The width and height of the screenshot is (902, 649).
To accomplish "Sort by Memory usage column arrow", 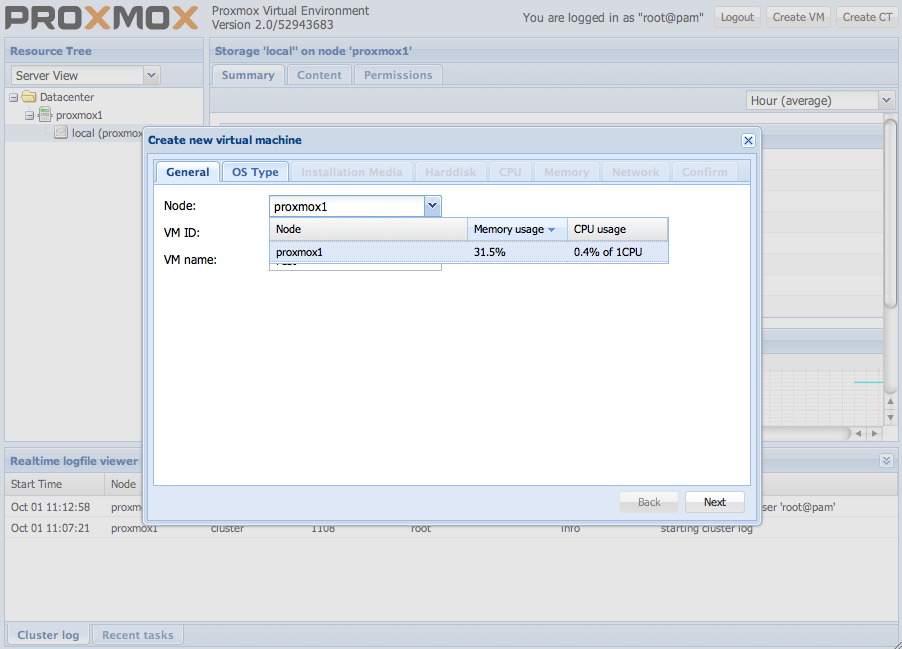I will (551, 230).
